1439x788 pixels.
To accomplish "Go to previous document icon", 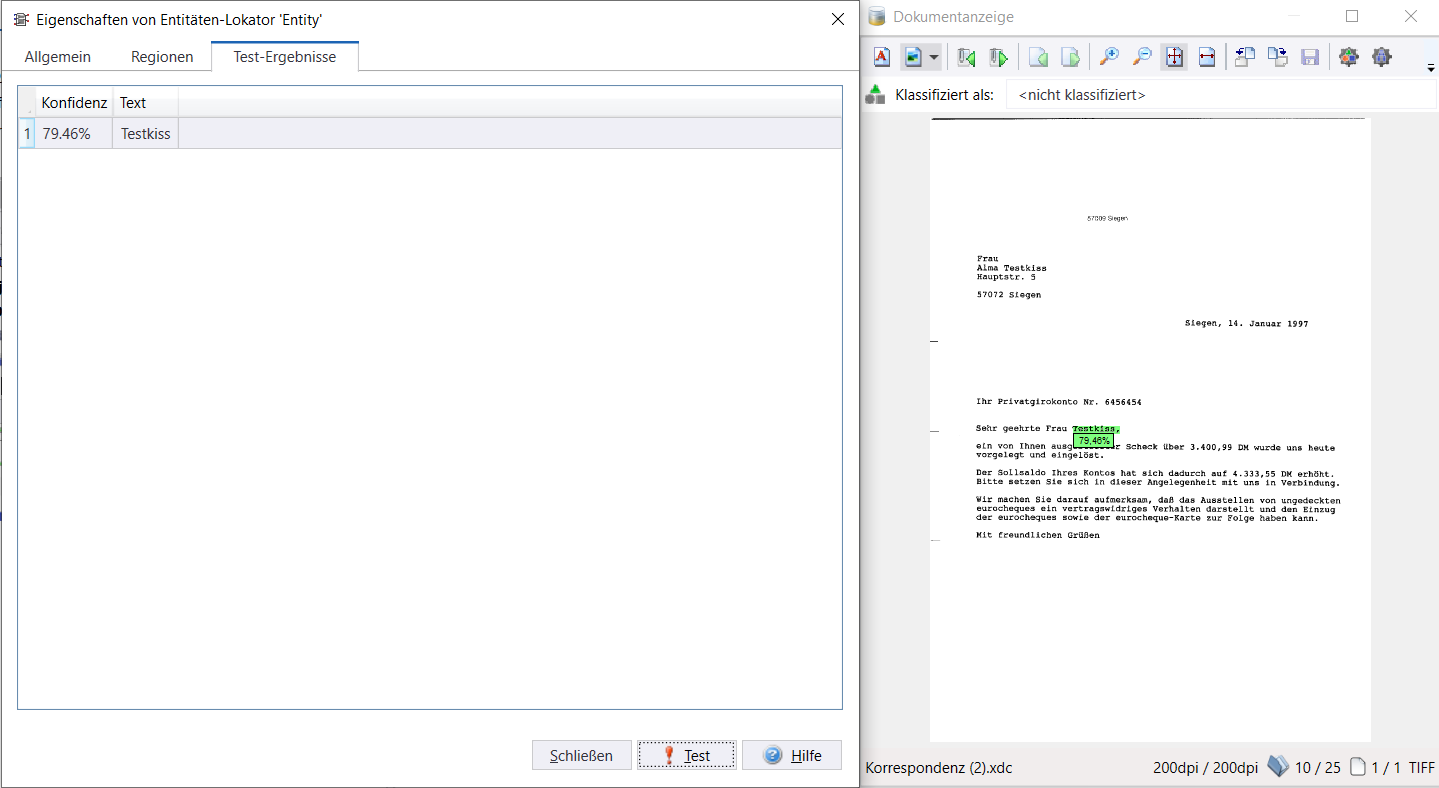I will coord(966,57).
